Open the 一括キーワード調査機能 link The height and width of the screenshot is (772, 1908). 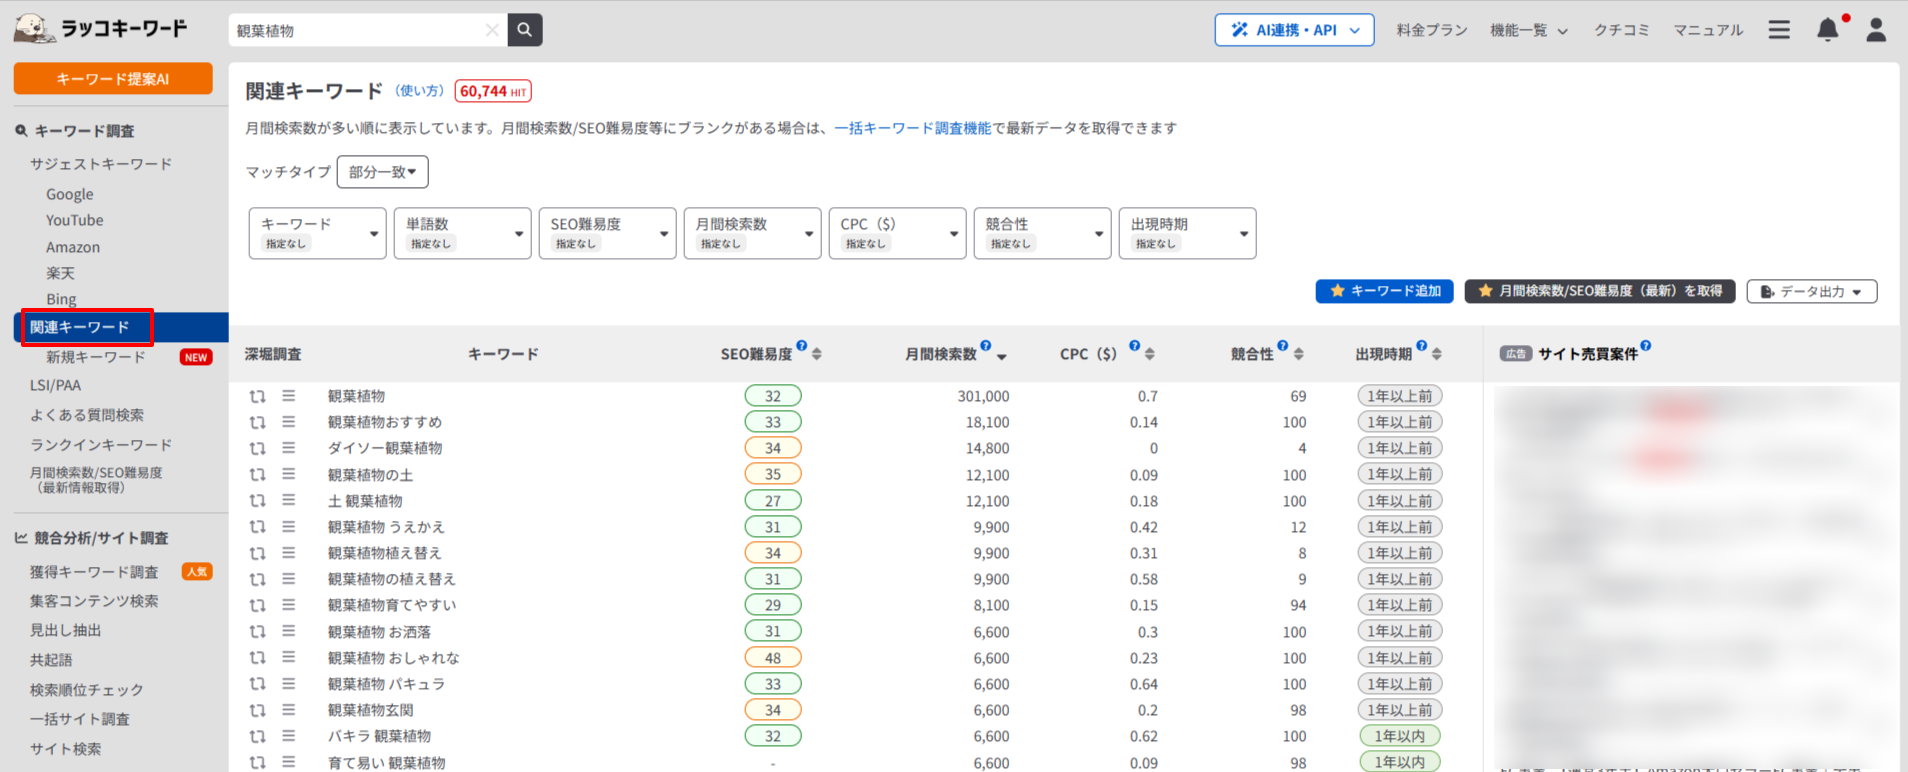coord(913,128)
